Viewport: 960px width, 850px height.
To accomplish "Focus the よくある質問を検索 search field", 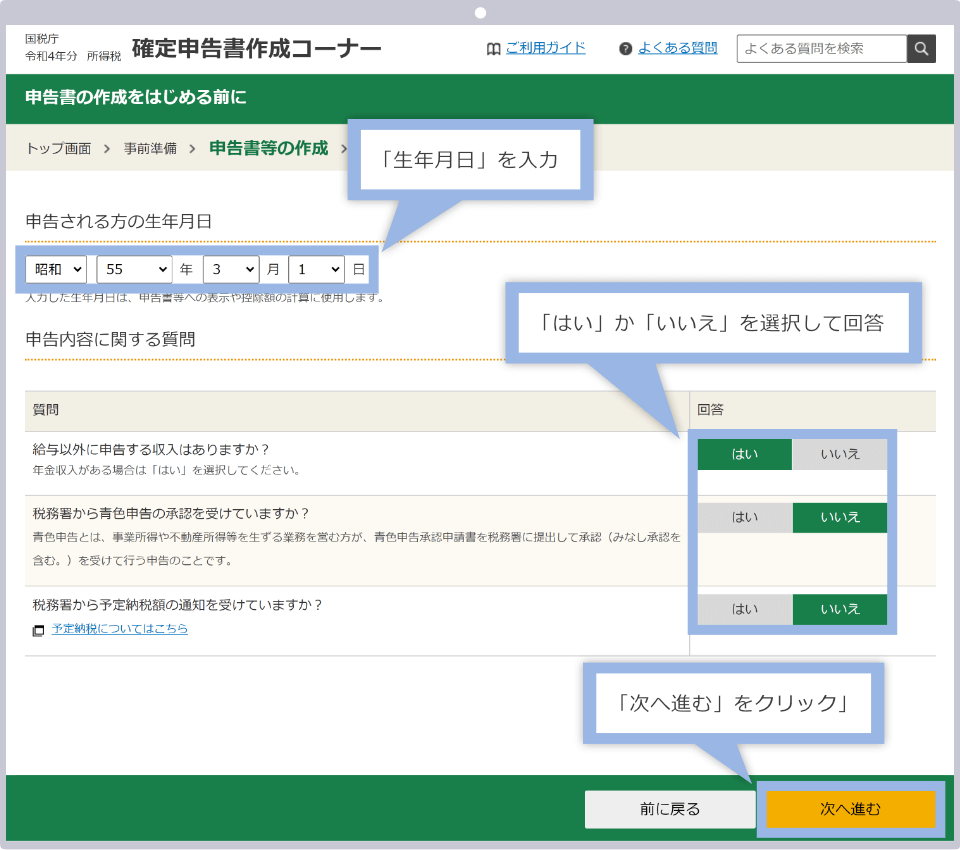I will [822, 48].
